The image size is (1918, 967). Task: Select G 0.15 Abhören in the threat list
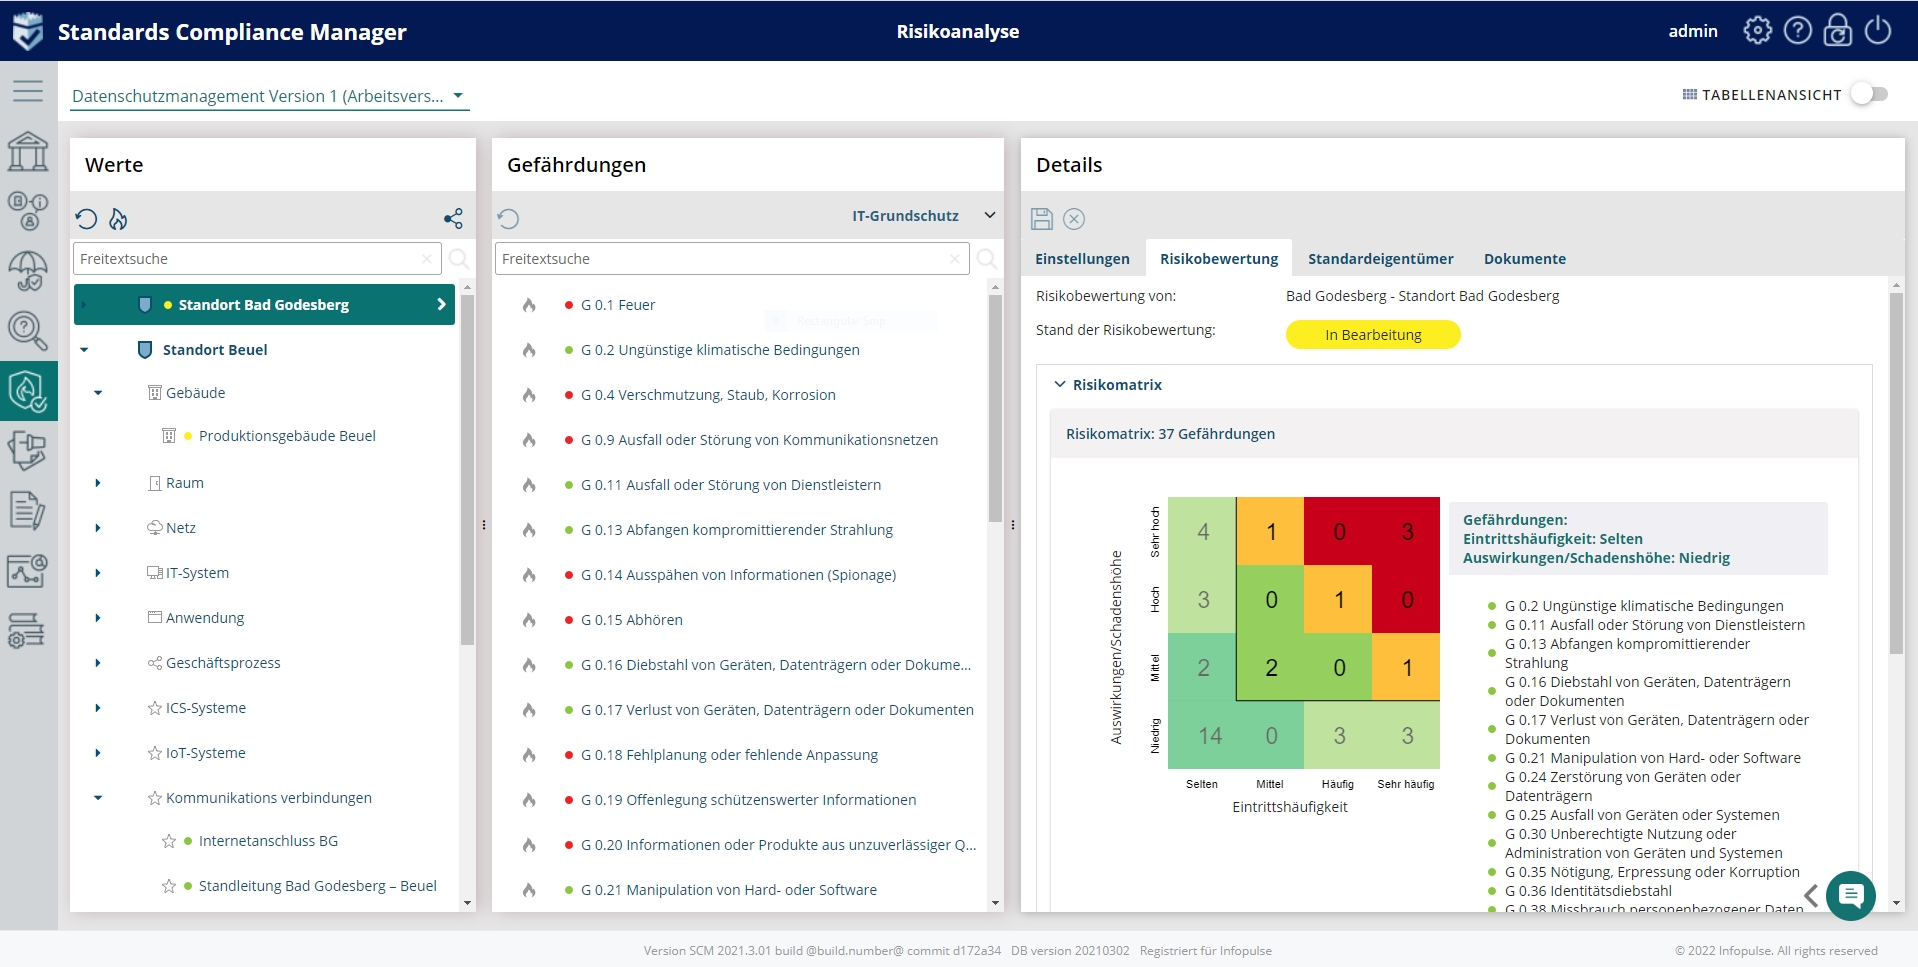[631, 620]
